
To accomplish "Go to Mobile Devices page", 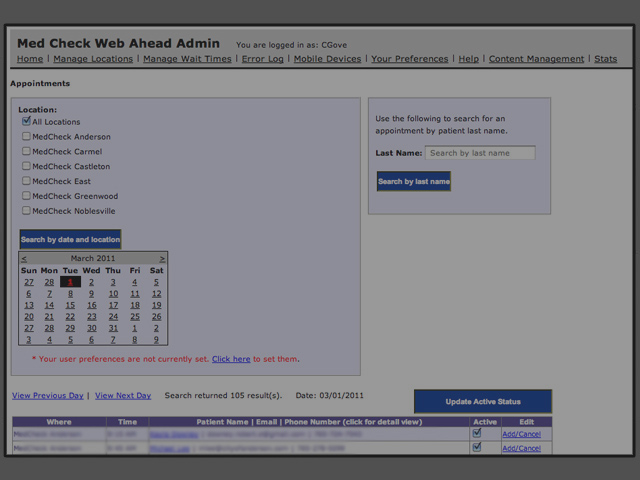I will tap(327, 59).
